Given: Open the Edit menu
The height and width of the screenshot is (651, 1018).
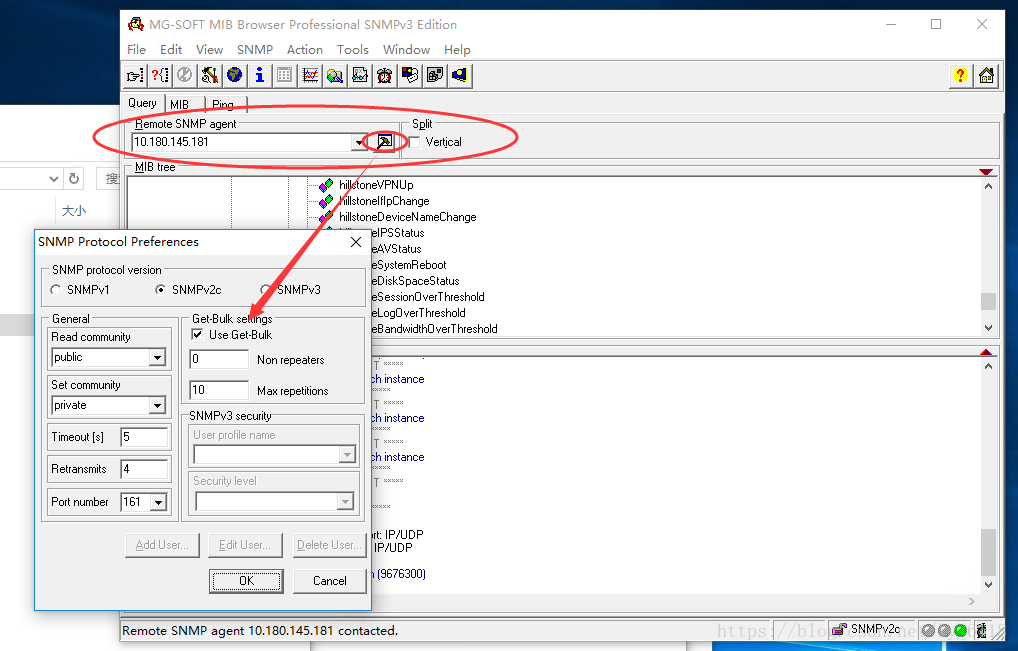Looking at the screenshot, I should tap(171, 49).
